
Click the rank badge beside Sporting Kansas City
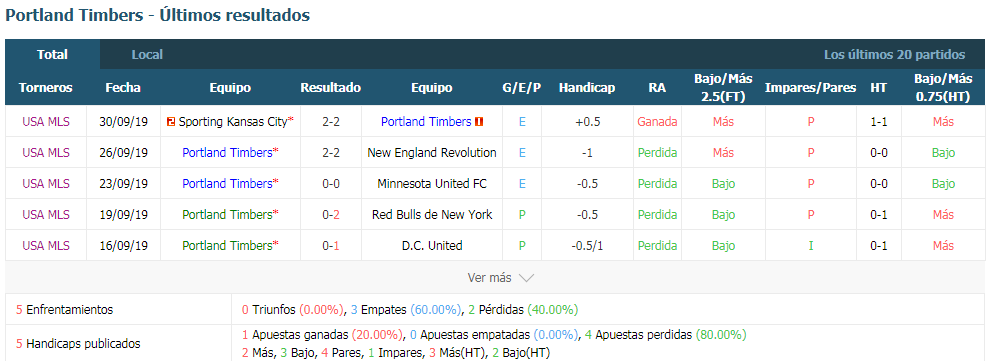click(171, 122)
